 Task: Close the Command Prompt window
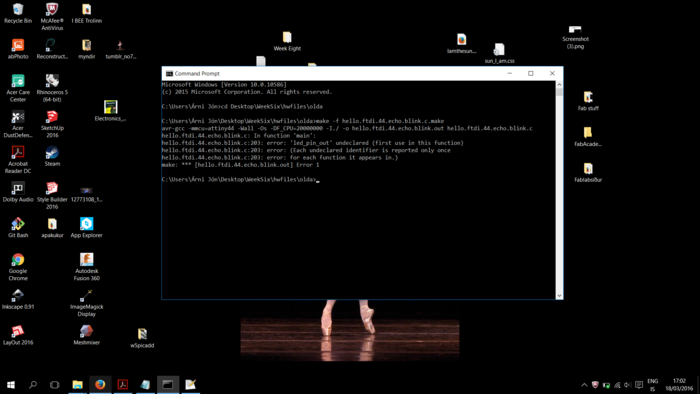coord(552,74)
